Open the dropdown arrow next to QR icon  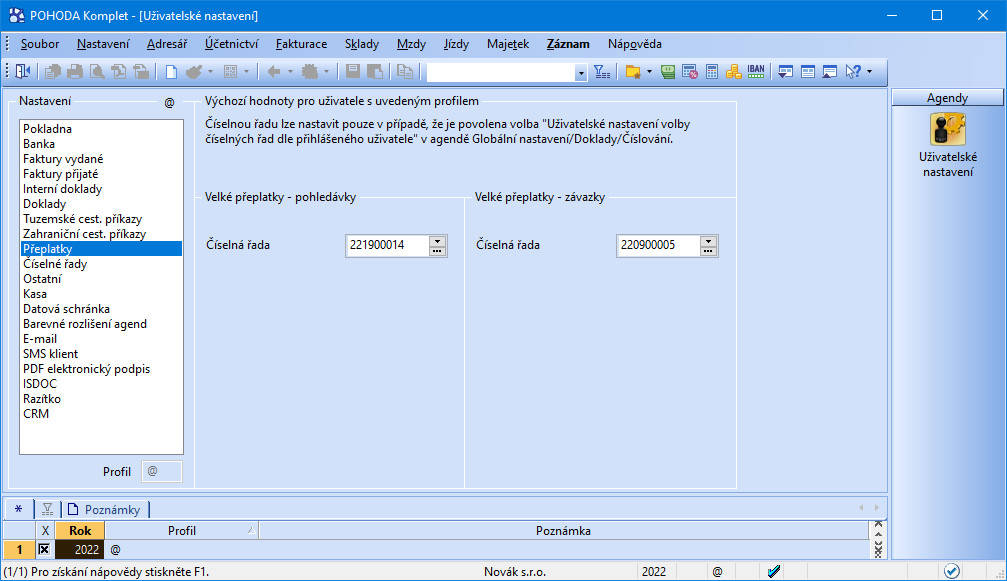[246, 71]
